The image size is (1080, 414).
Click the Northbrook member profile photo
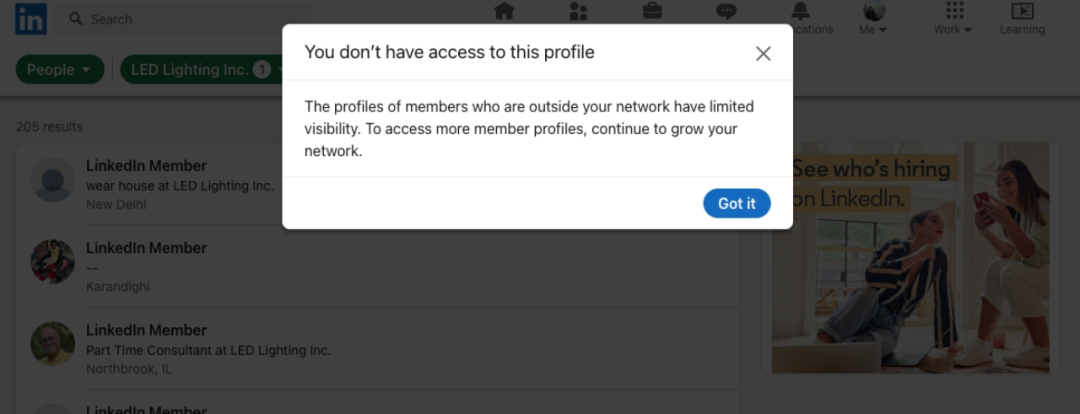click(x=52, y=344)
